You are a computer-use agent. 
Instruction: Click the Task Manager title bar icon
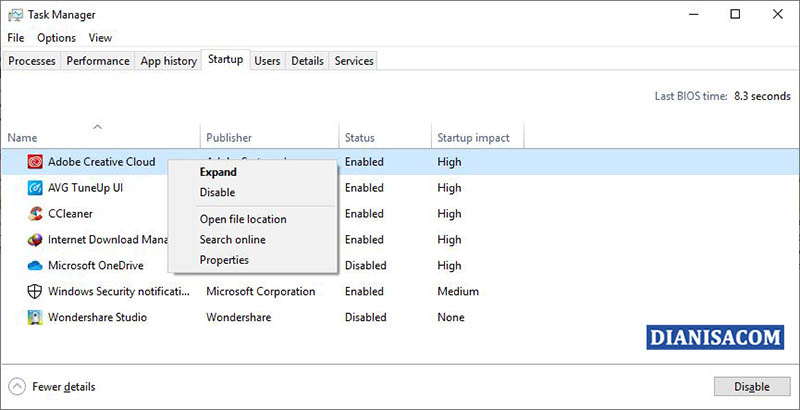pos(15,15)
